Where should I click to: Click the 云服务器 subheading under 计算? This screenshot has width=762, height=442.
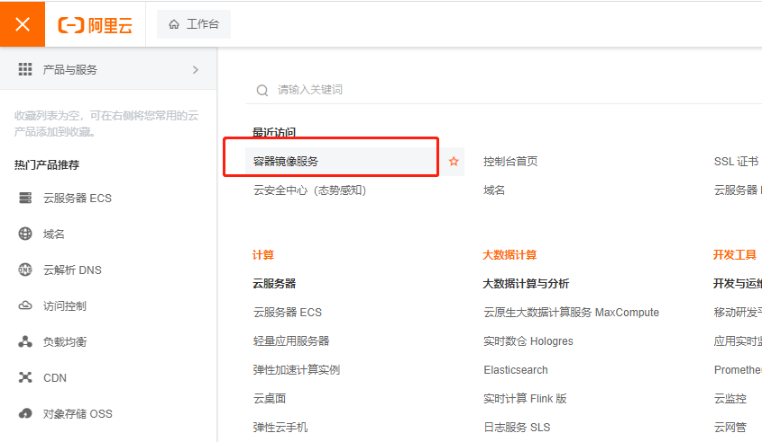274,284
